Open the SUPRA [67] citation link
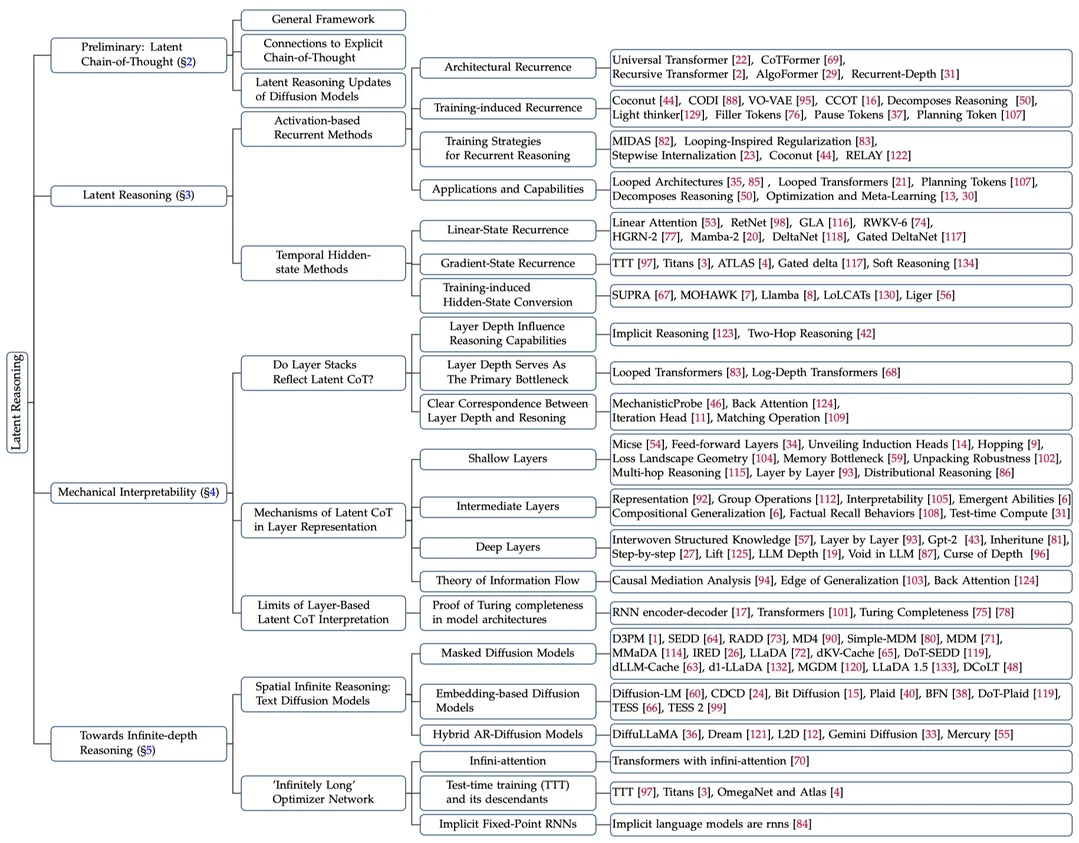Image resolution: width=1079 pixels, height=843 pixels. 643,295
